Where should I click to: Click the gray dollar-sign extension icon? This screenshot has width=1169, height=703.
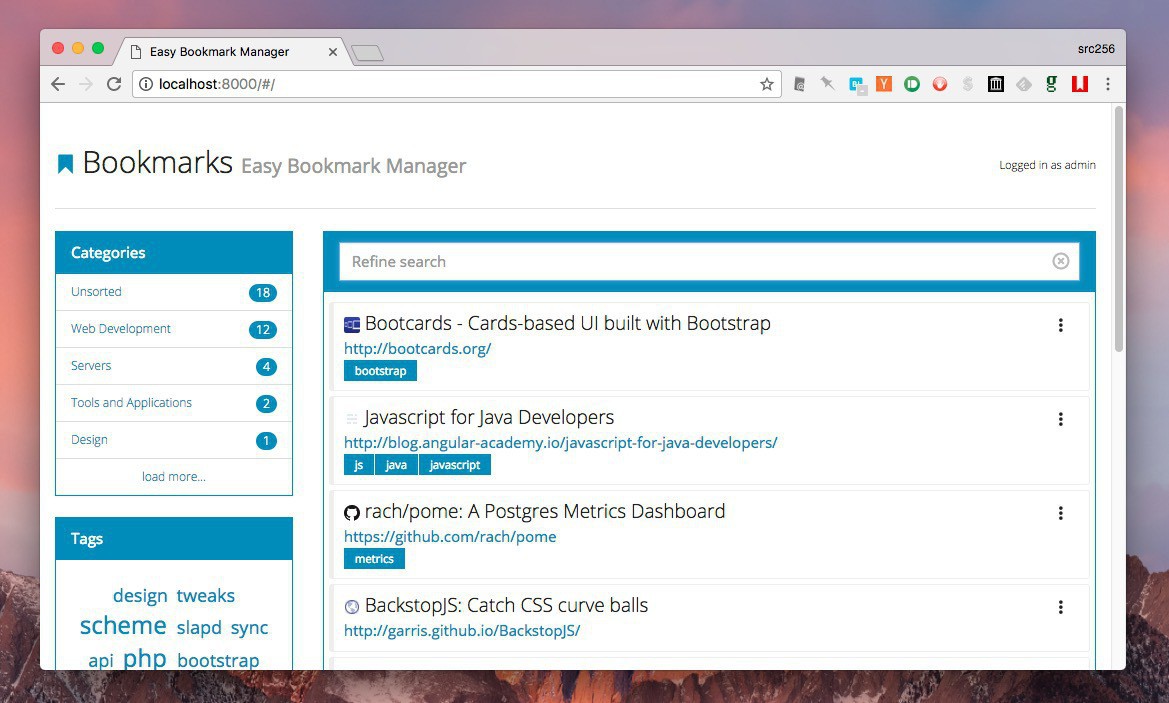[x=968, y=84]
